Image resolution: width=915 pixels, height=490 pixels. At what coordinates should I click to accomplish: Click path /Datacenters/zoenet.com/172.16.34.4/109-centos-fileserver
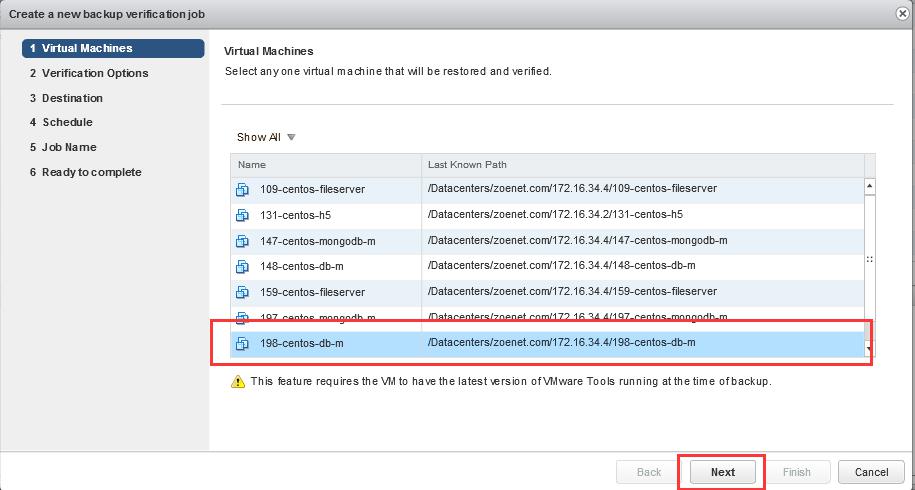[x=572, y=189]
